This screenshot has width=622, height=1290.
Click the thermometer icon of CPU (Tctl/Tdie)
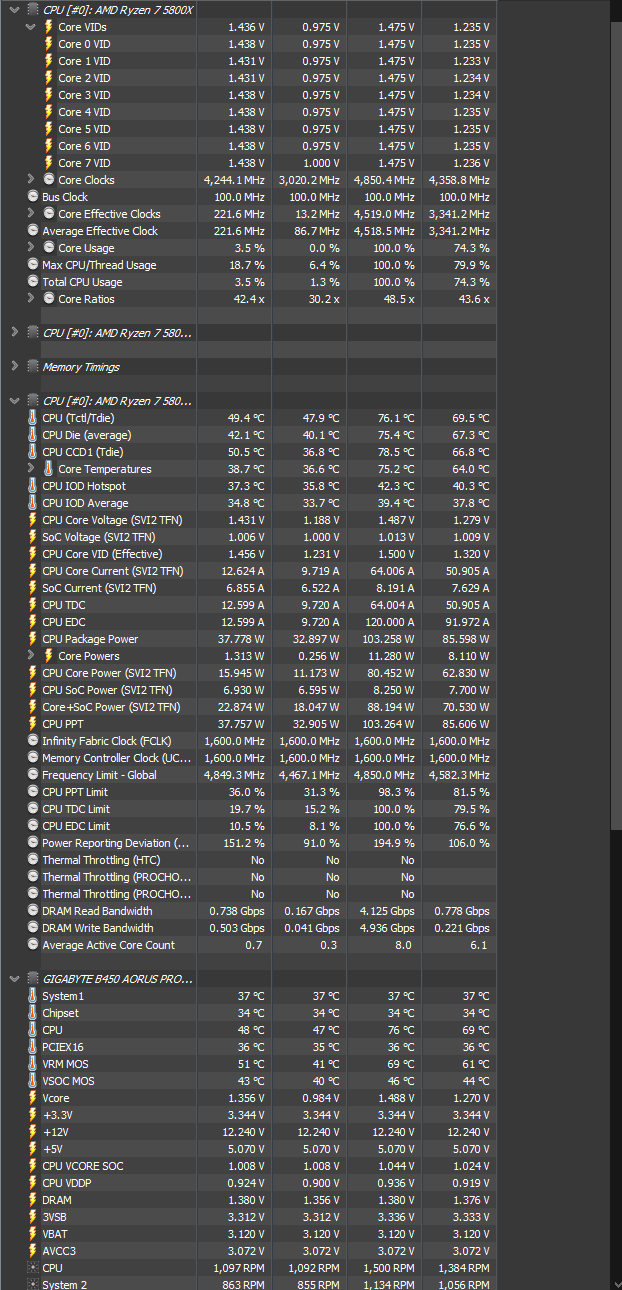(33, 418)
